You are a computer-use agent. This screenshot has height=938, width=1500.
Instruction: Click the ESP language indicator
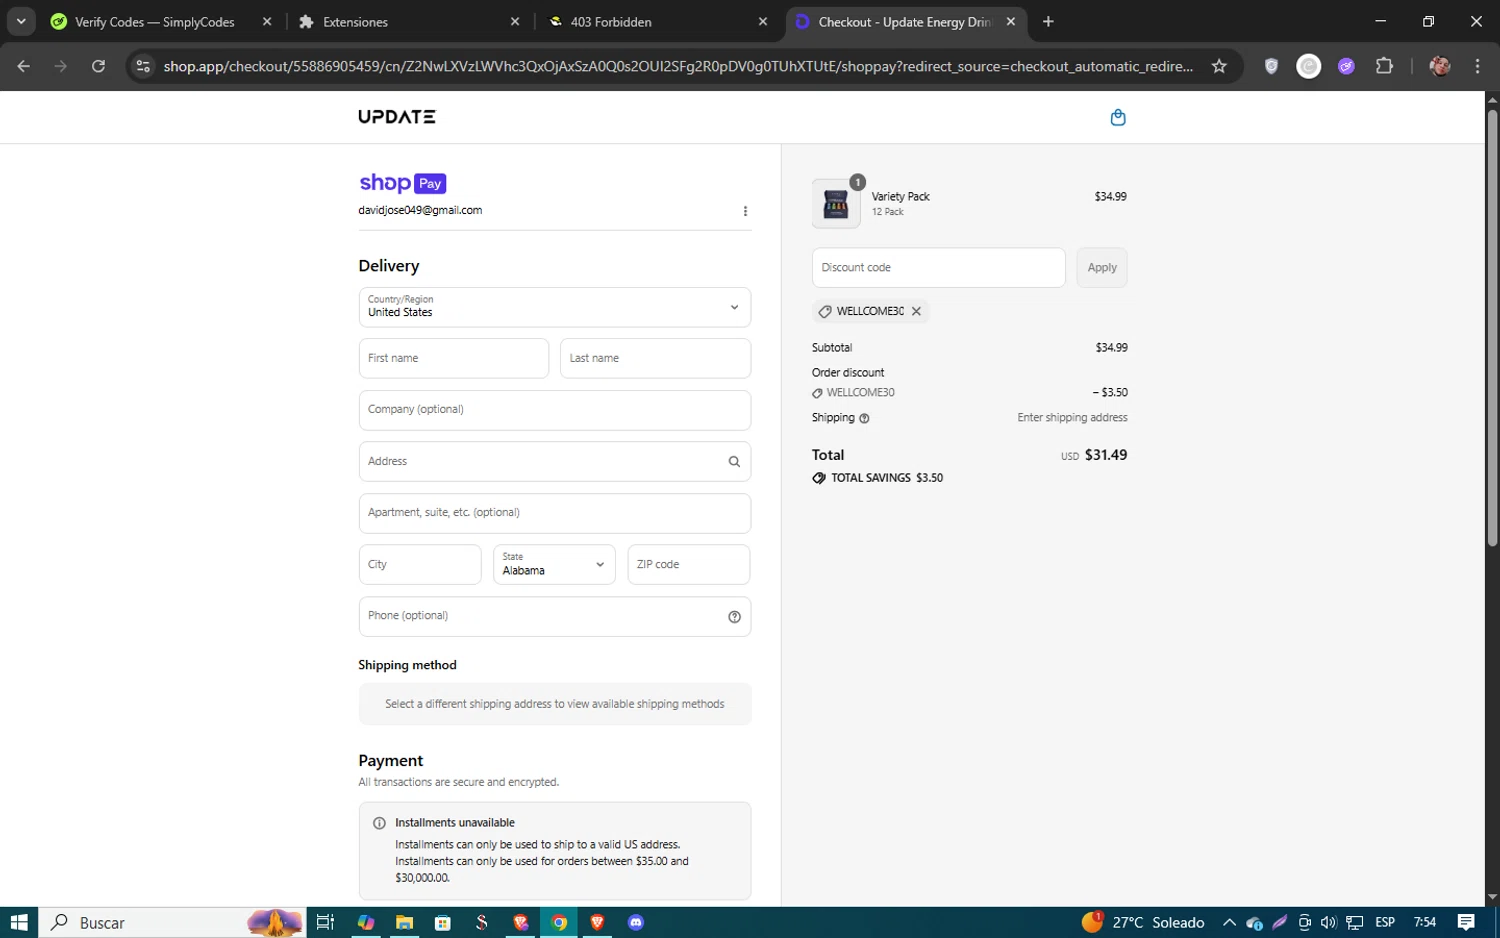tap(1385, 922)
